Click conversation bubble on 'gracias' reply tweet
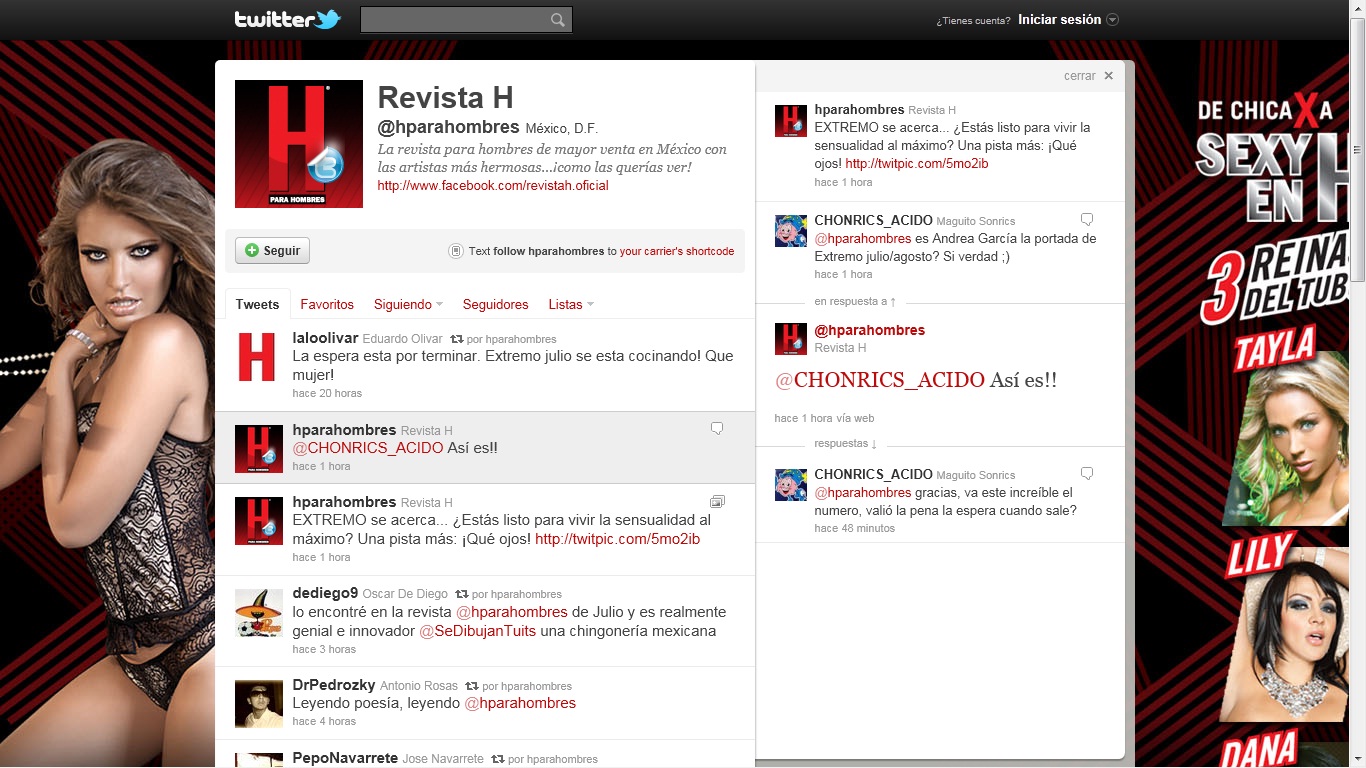The width and height of the screenshot is (1366, 768). coord(1087,473)
